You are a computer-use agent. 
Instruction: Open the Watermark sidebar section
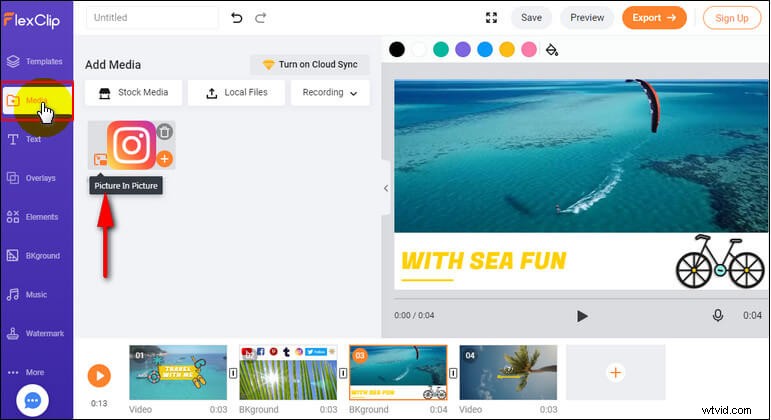pos(35,333)
